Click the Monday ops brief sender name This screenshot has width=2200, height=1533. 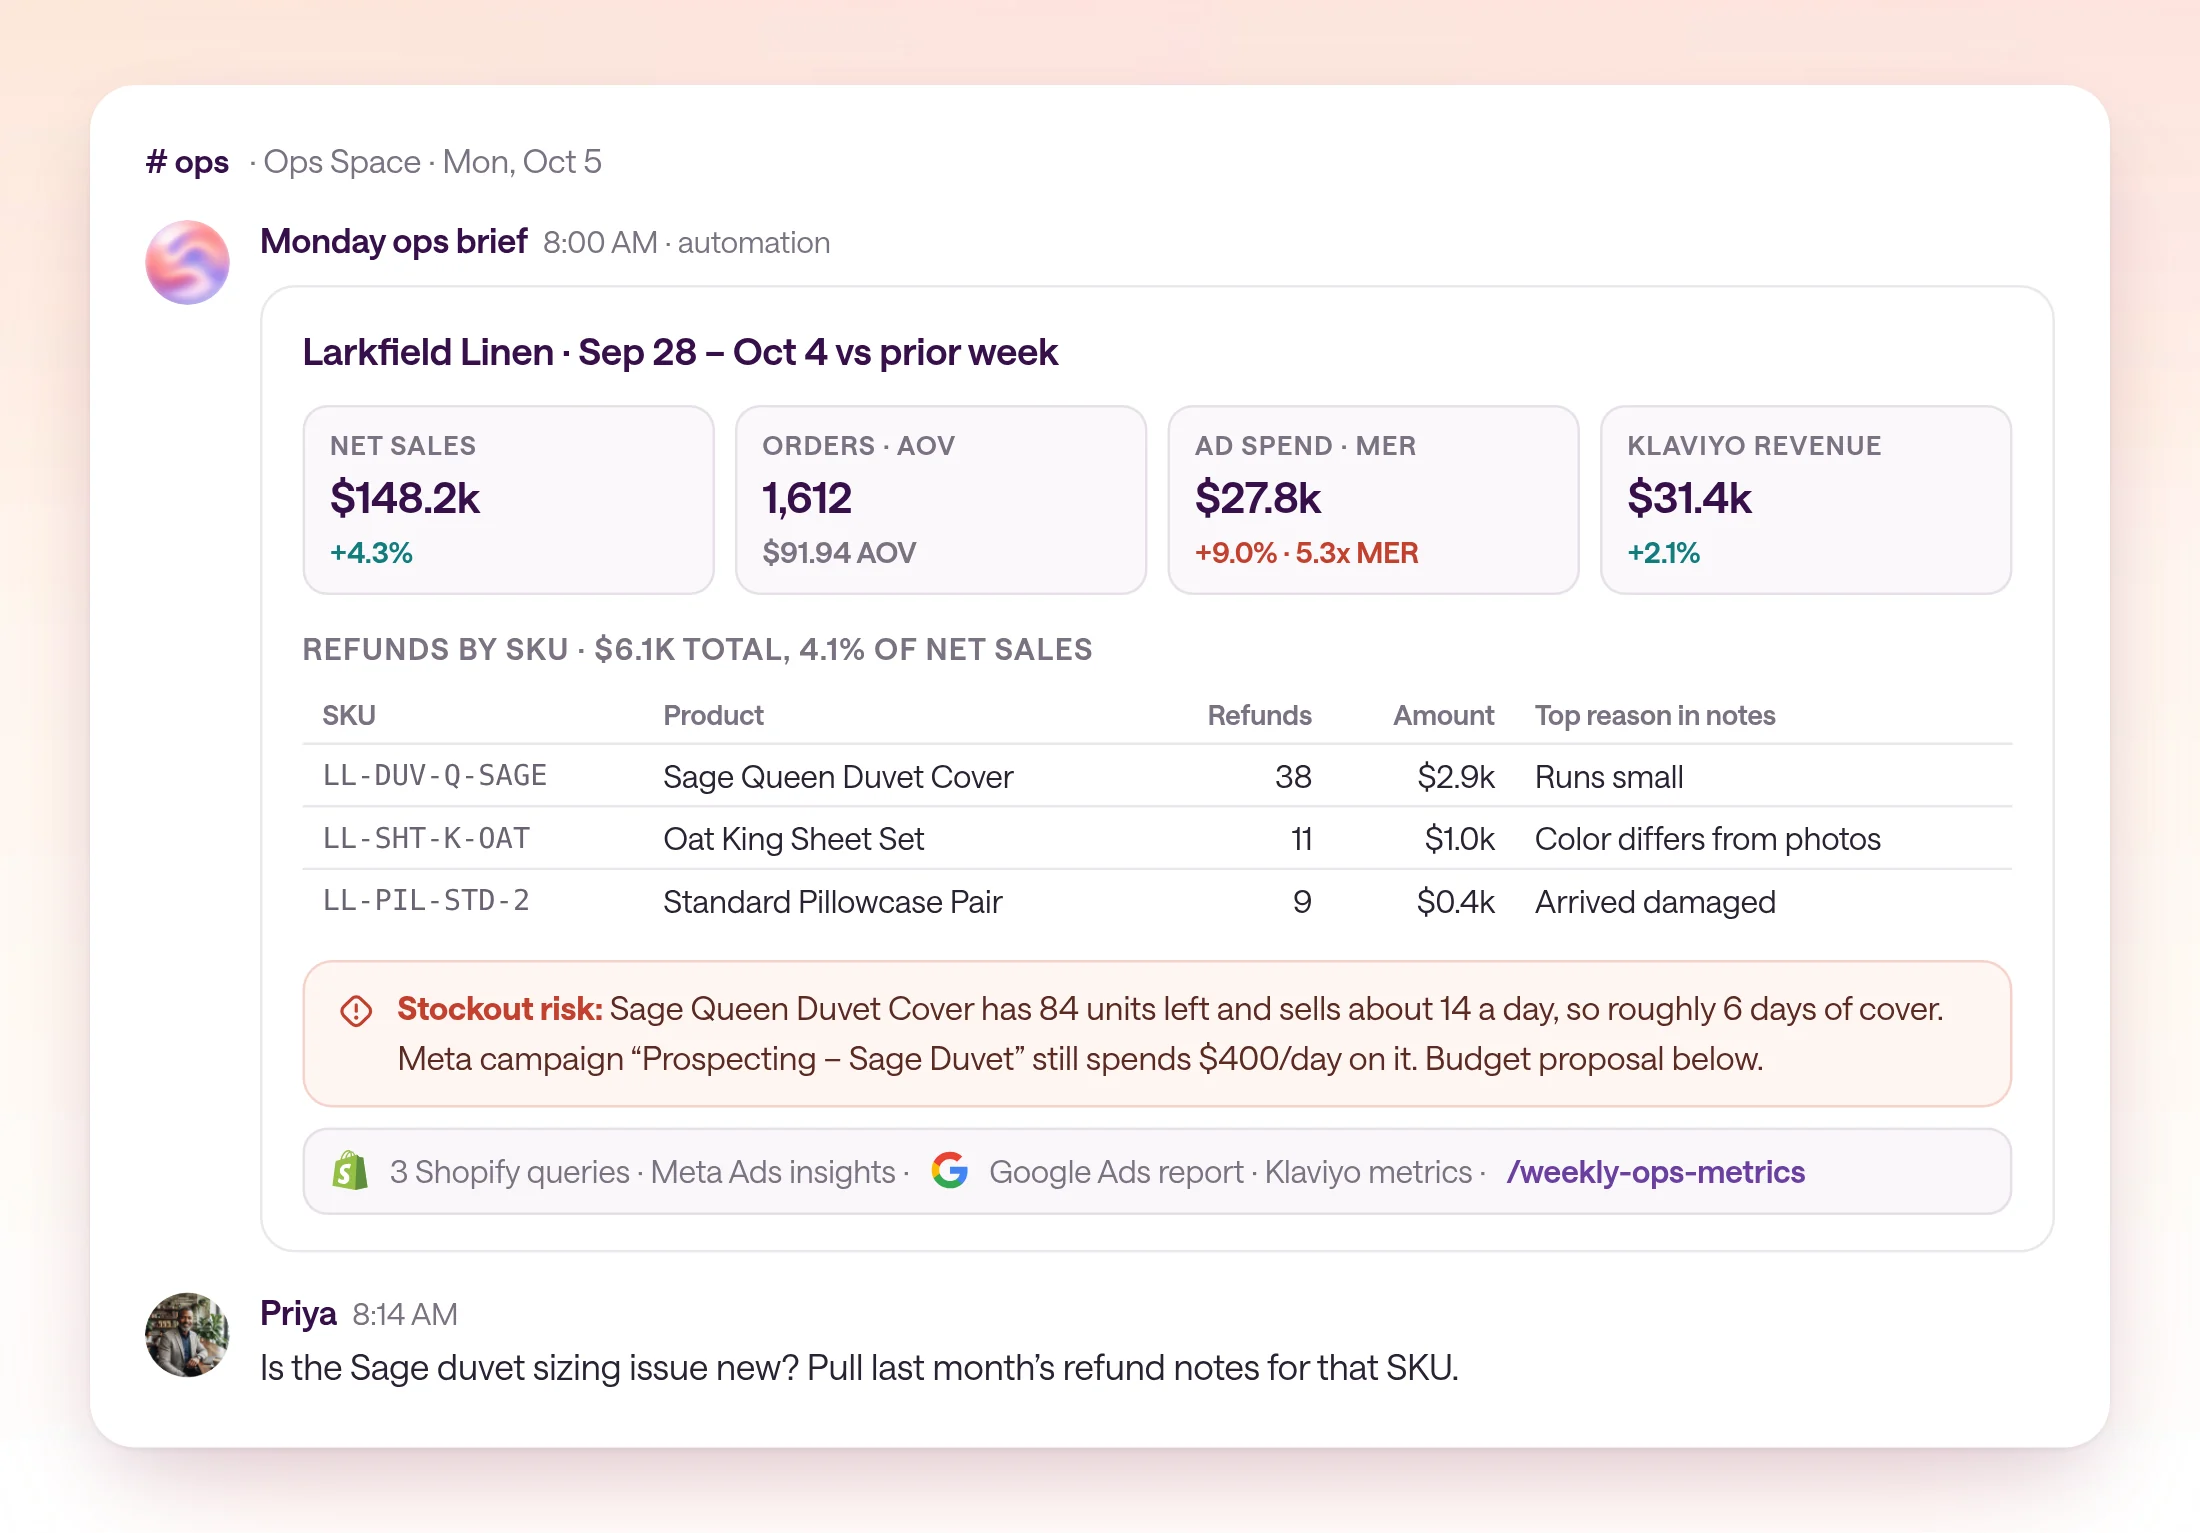(x=394, y=241)
